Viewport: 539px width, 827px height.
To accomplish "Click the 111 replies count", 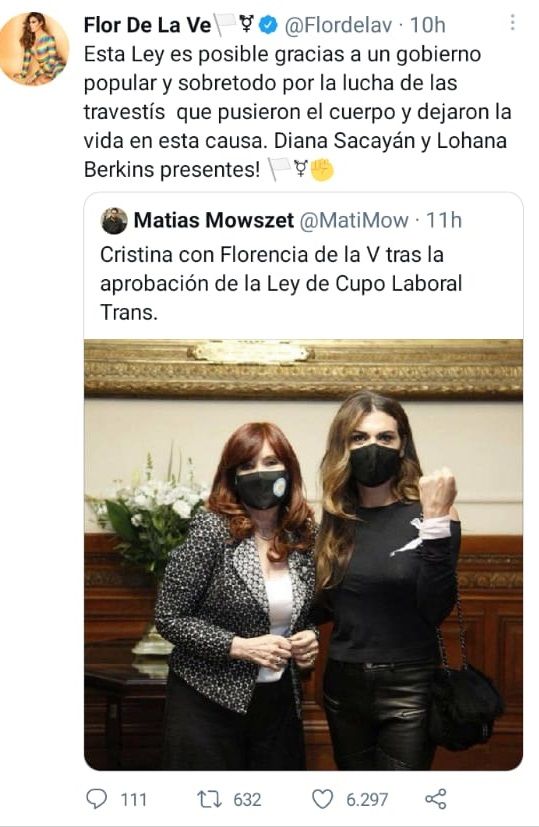I will coord(133,800).
